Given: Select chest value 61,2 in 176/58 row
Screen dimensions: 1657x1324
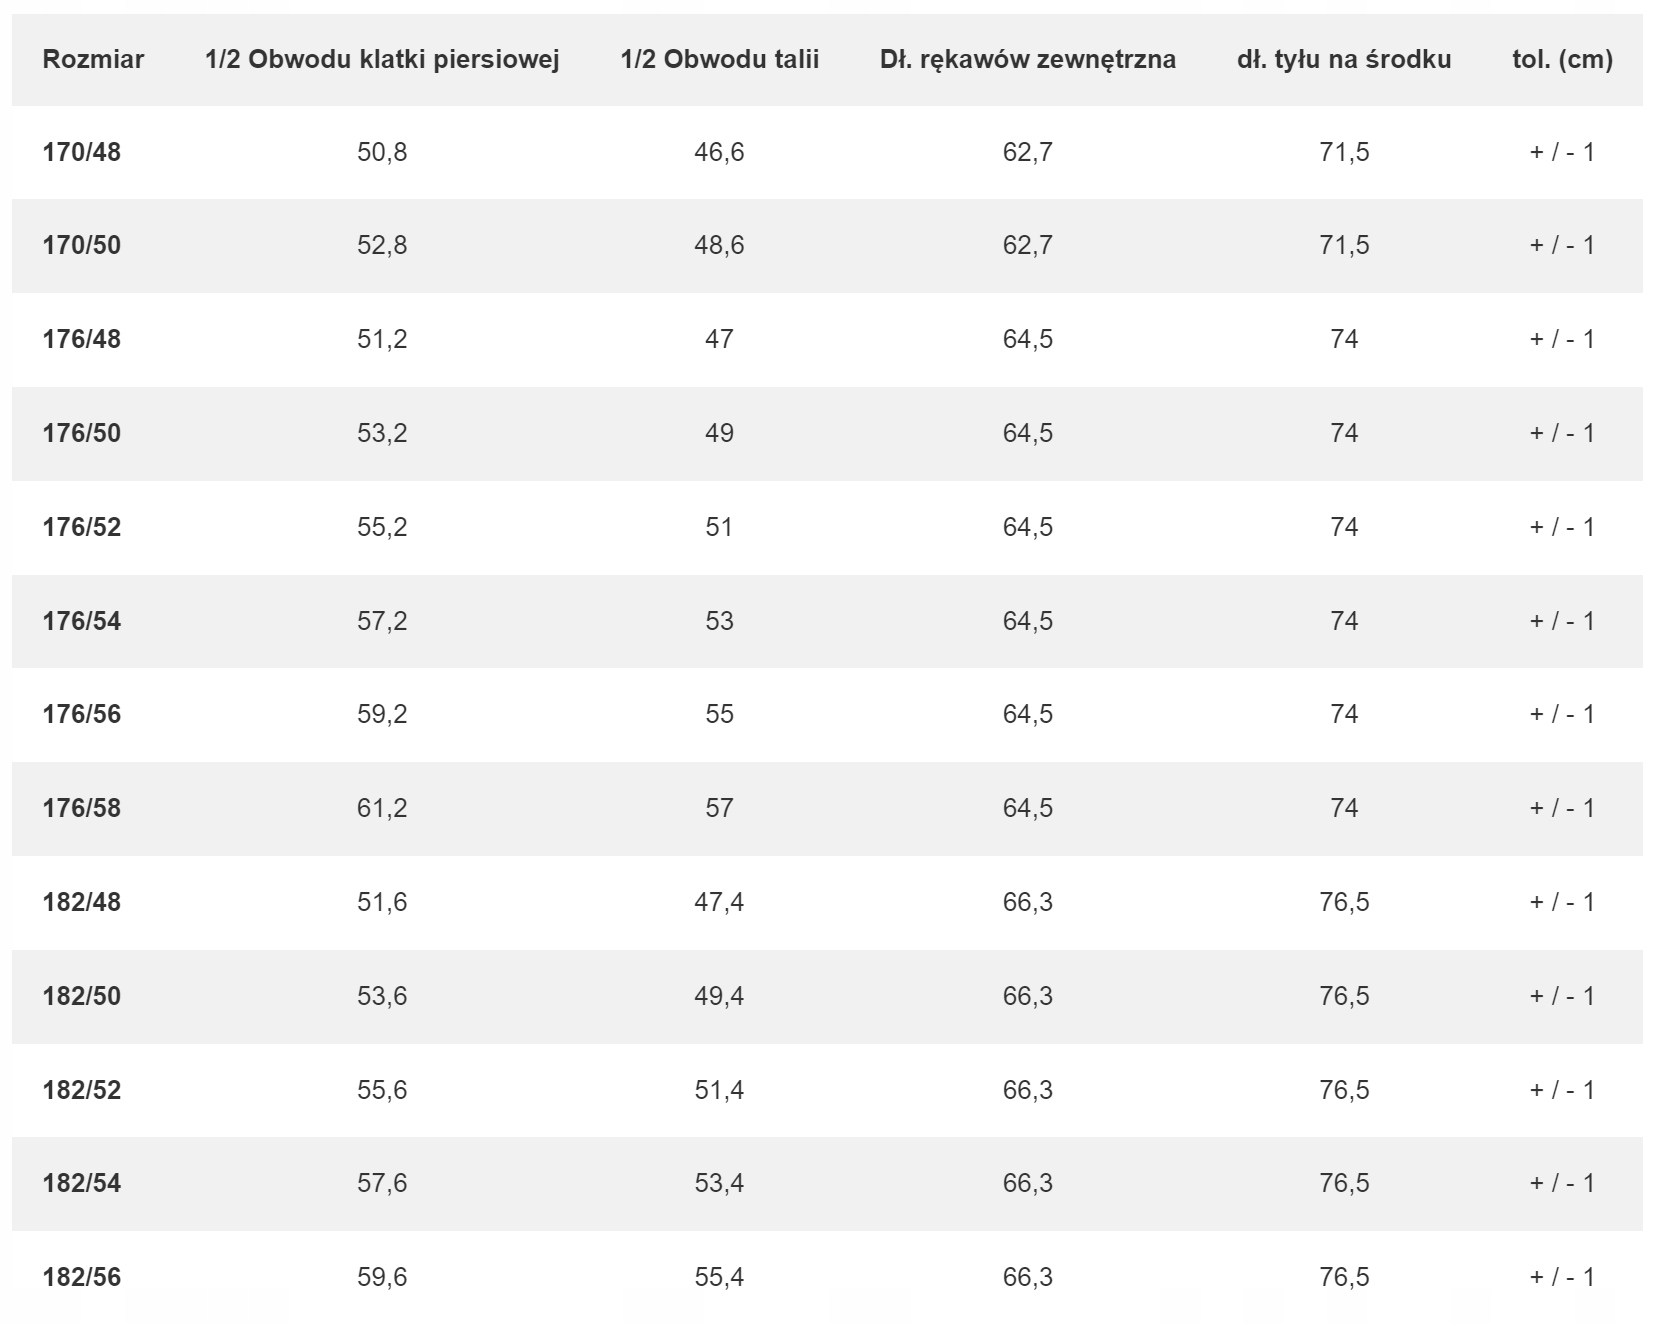Looking at the screenshot, I should pos(382,808).
